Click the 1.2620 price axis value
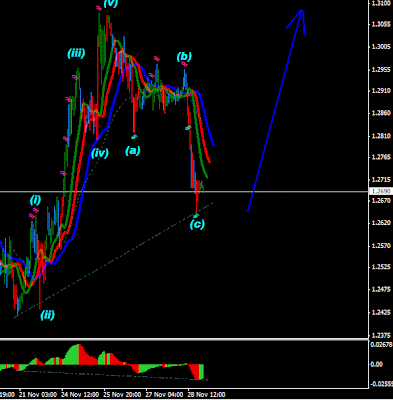 pos(381,223)
